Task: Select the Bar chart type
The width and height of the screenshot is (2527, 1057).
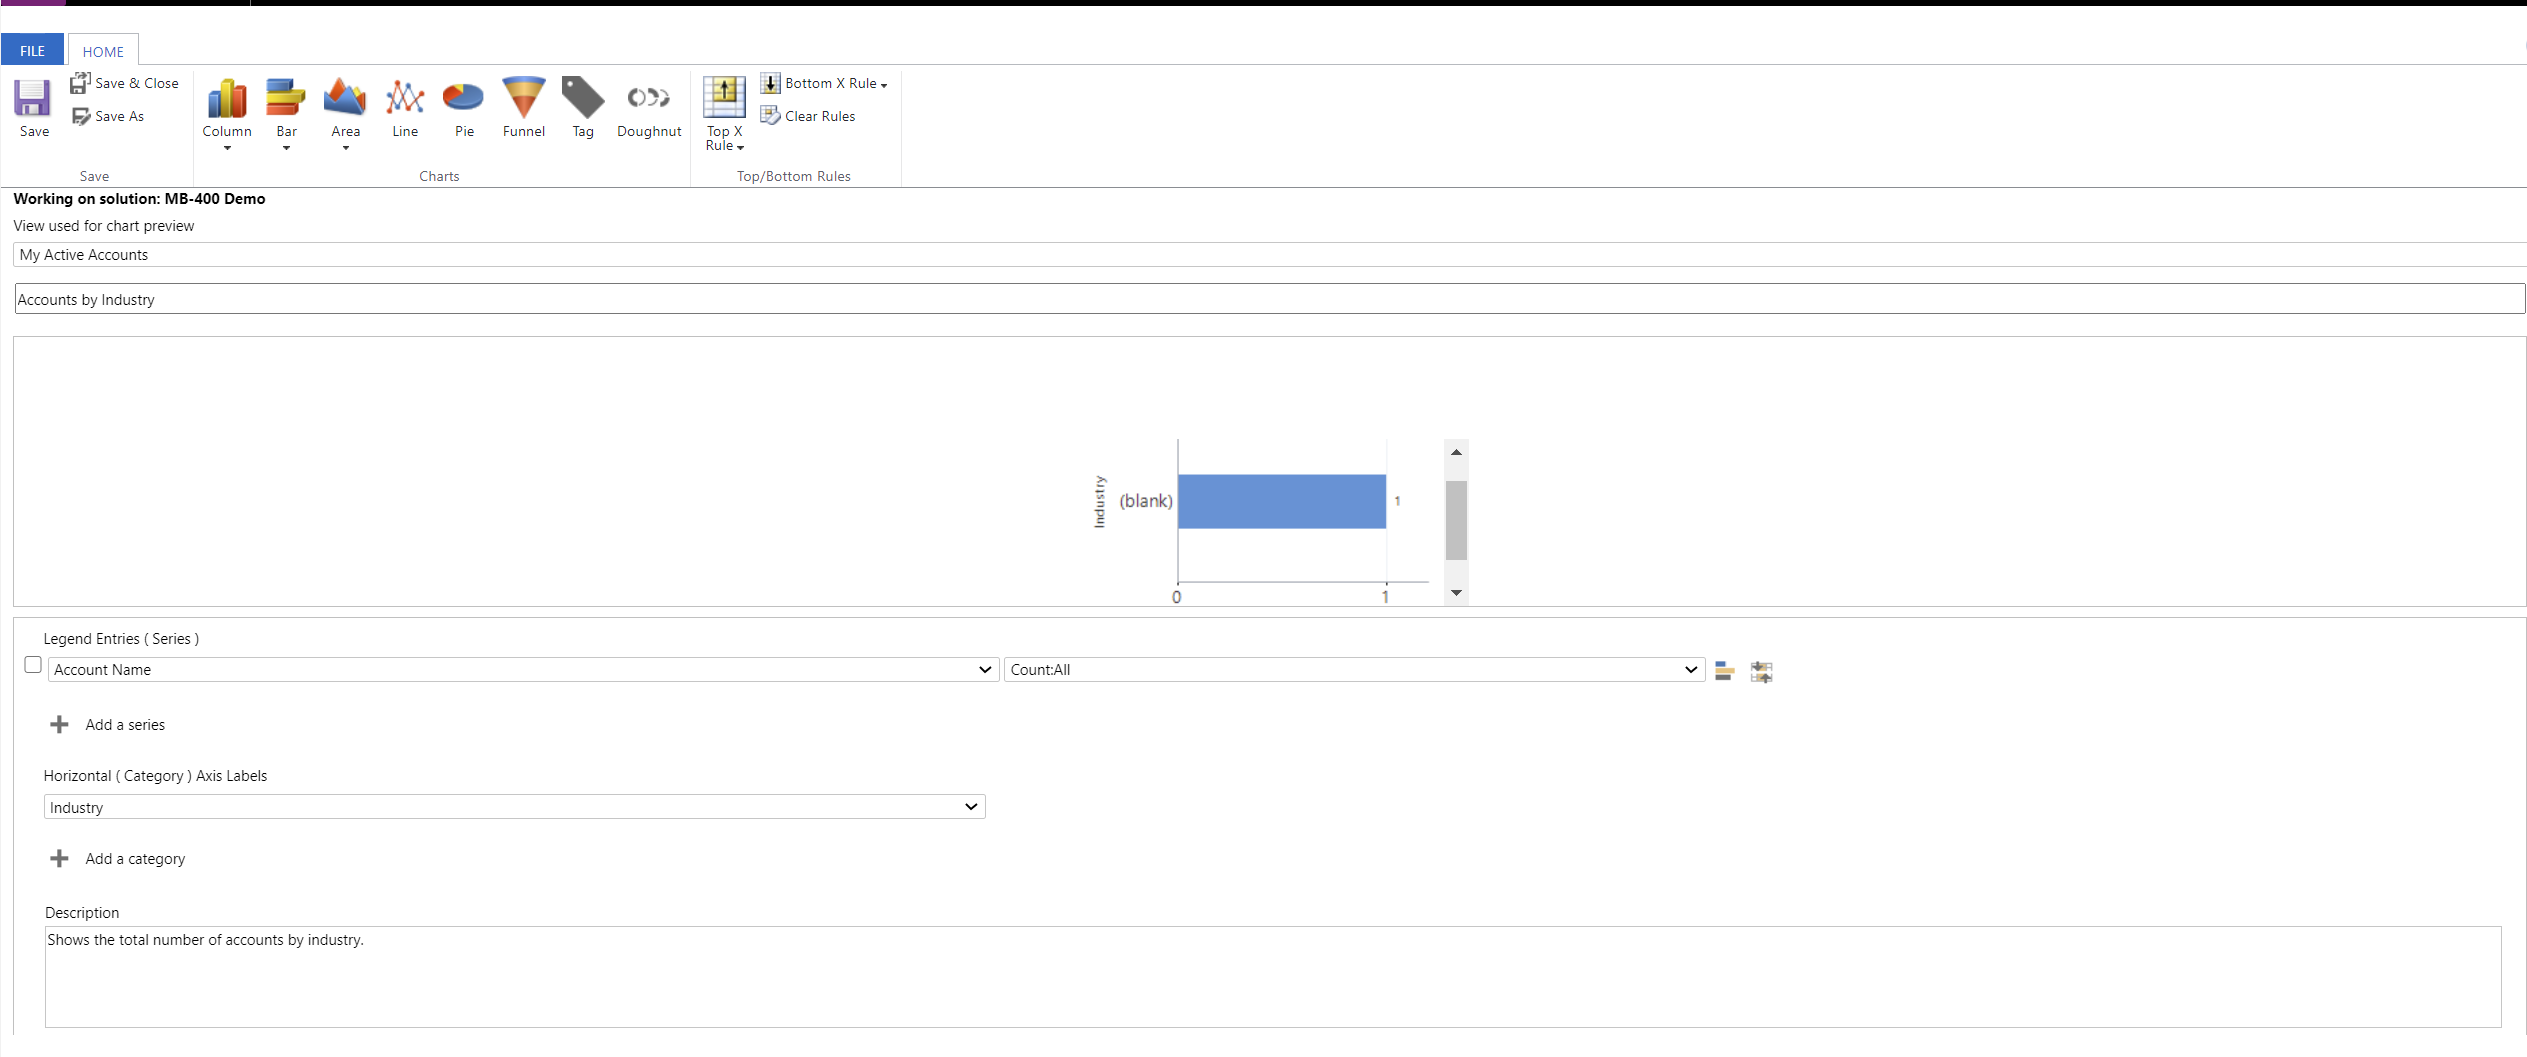Action: click(x=286, y=107)
